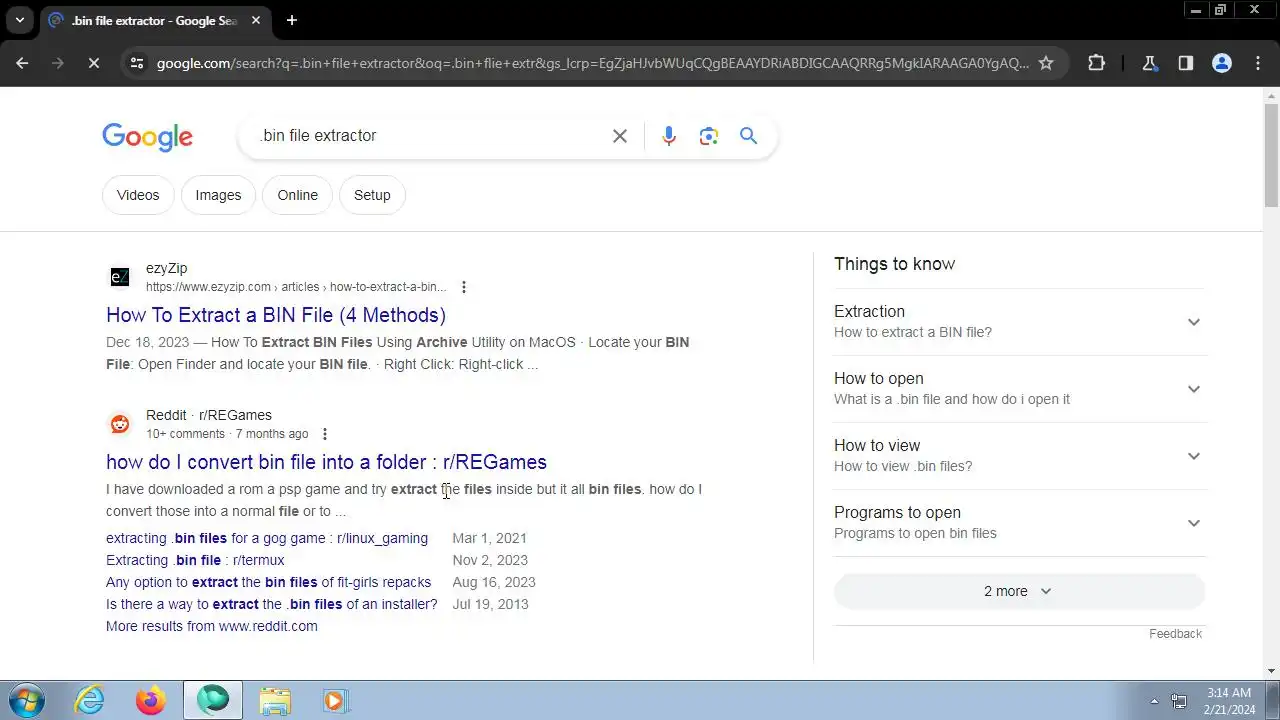The height and width of the screenshot is (720, 1280).
Task: Open extracting .bin files for gog game link
Action: pyautogui.click(x=267, y=538)
